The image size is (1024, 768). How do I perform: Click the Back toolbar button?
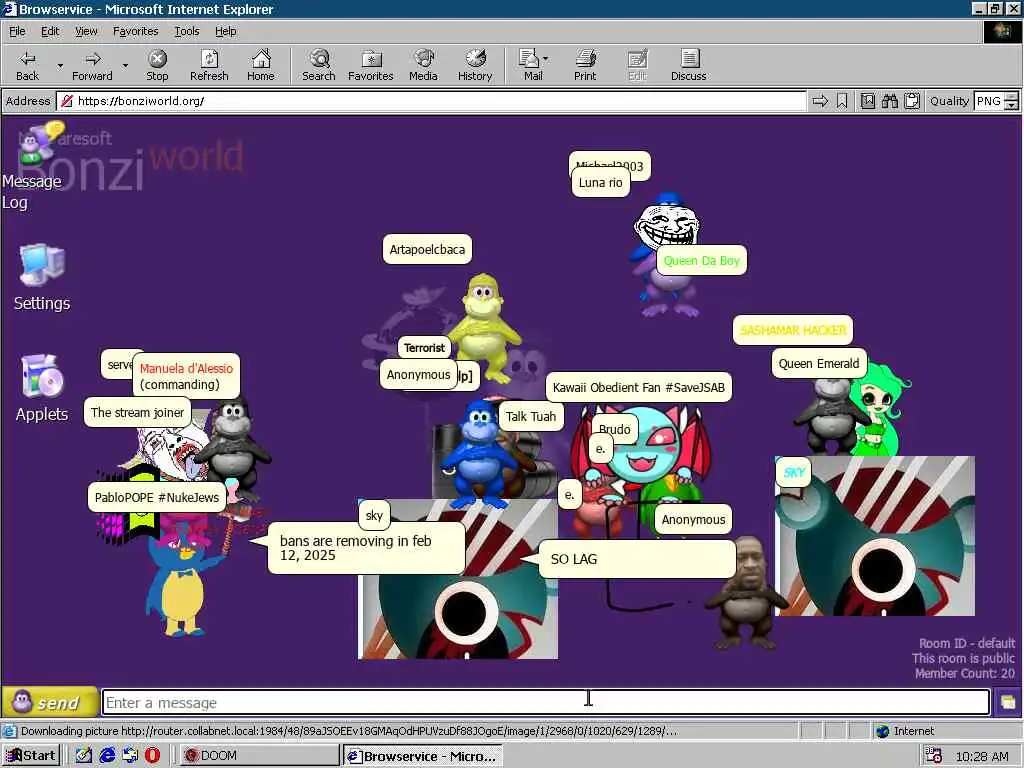[27, 65]
